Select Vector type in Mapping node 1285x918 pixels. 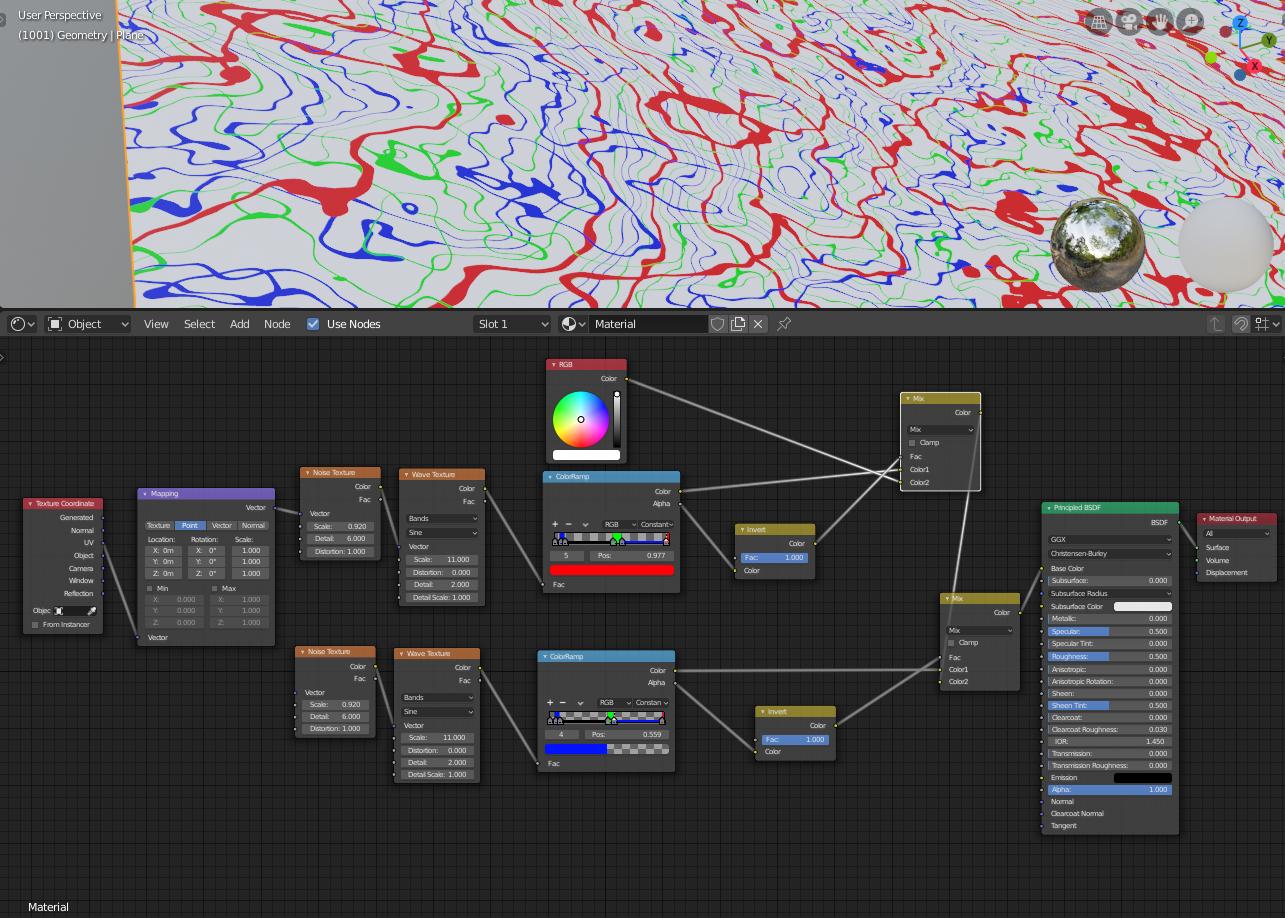click(221, 526)
